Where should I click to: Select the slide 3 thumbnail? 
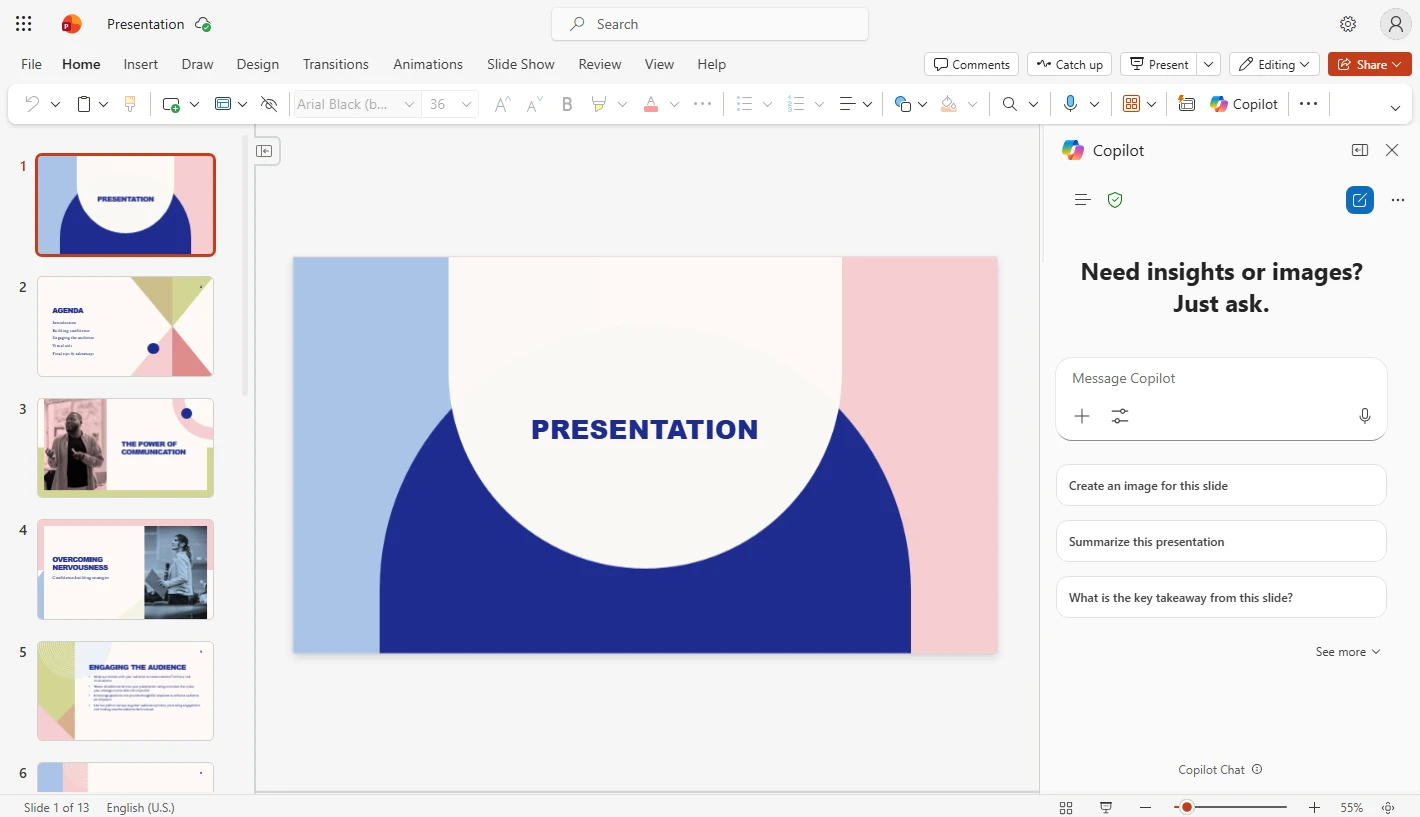click(125, 448)
